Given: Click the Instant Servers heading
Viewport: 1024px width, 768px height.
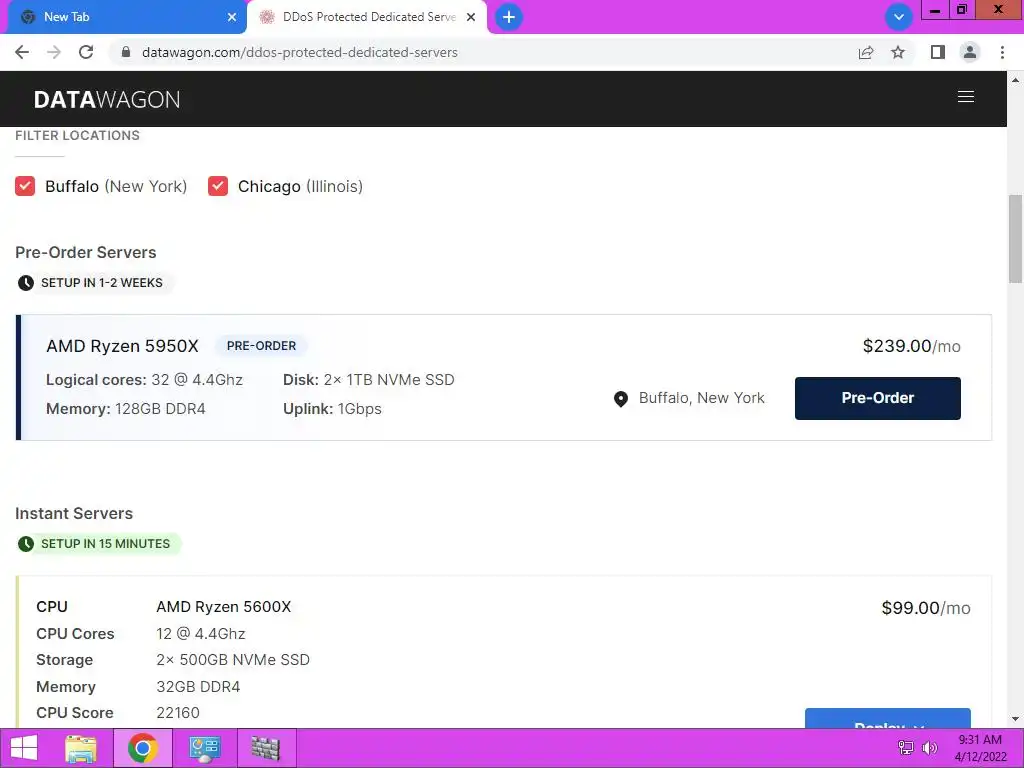Looking at the screenshot, I should (x=74, y=513).
